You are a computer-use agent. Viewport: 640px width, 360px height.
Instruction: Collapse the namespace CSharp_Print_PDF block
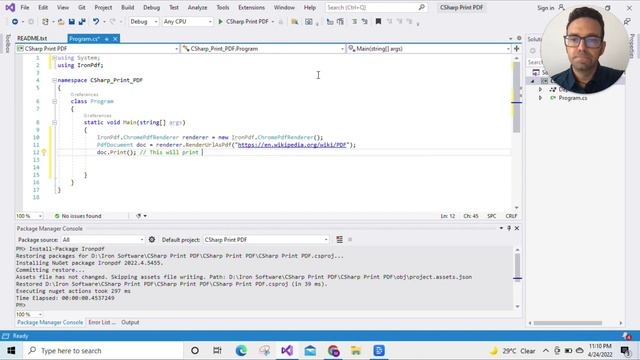(x=54, y=80)
